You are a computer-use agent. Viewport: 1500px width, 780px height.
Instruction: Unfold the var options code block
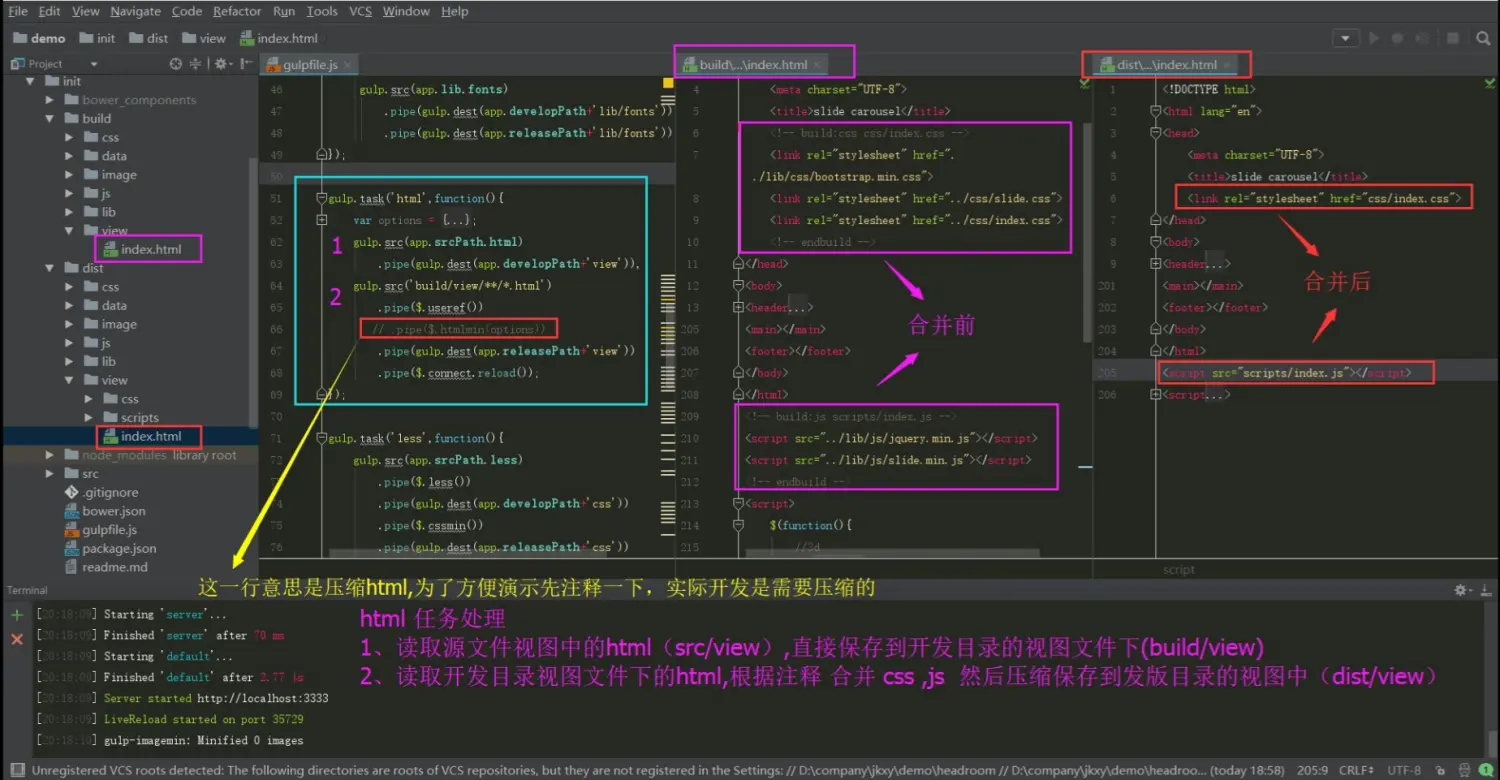pyautogui.click(x=322, y=220)
